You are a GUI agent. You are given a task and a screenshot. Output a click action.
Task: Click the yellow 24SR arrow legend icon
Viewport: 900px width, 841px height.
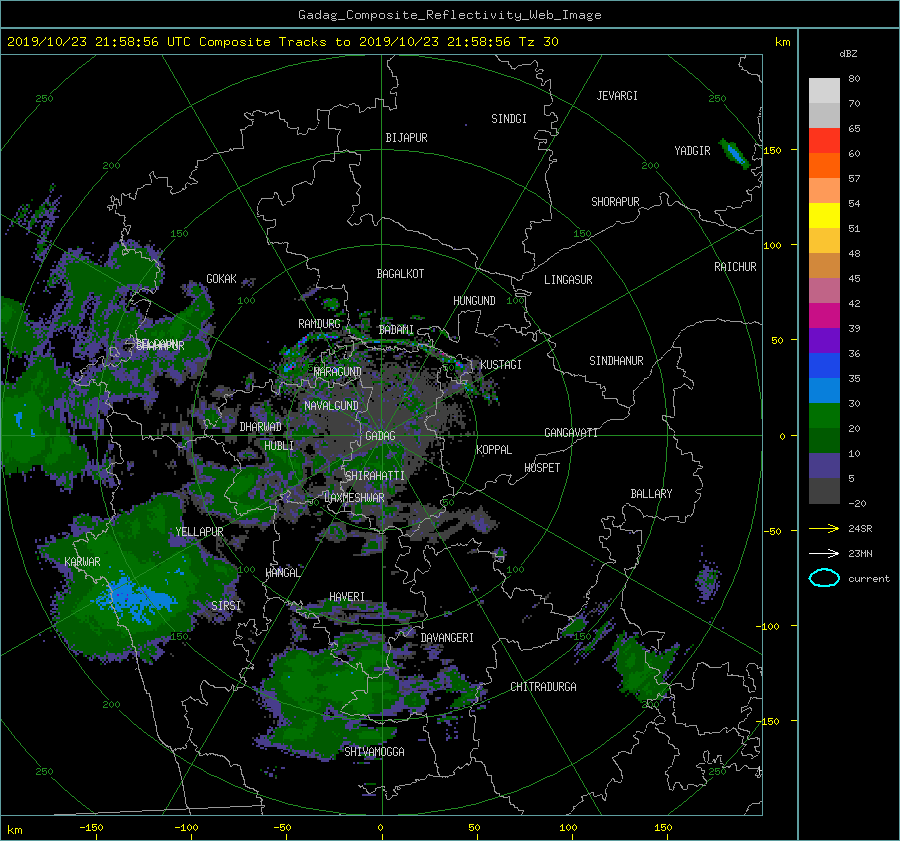click(x=824, y=529)
